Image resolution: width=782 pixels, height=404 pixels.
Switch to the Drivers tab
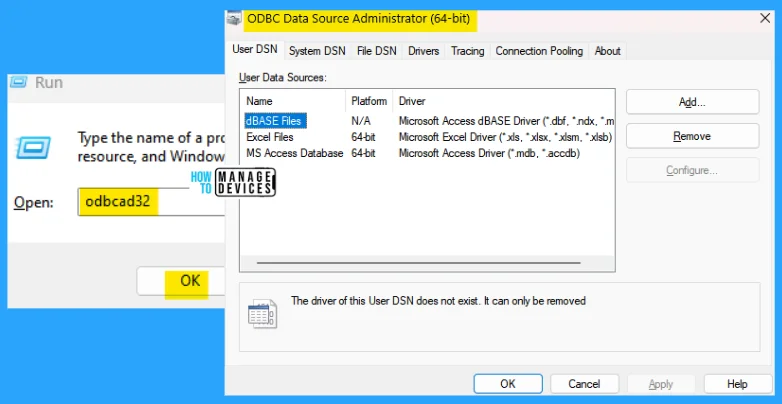coord(423,51)
